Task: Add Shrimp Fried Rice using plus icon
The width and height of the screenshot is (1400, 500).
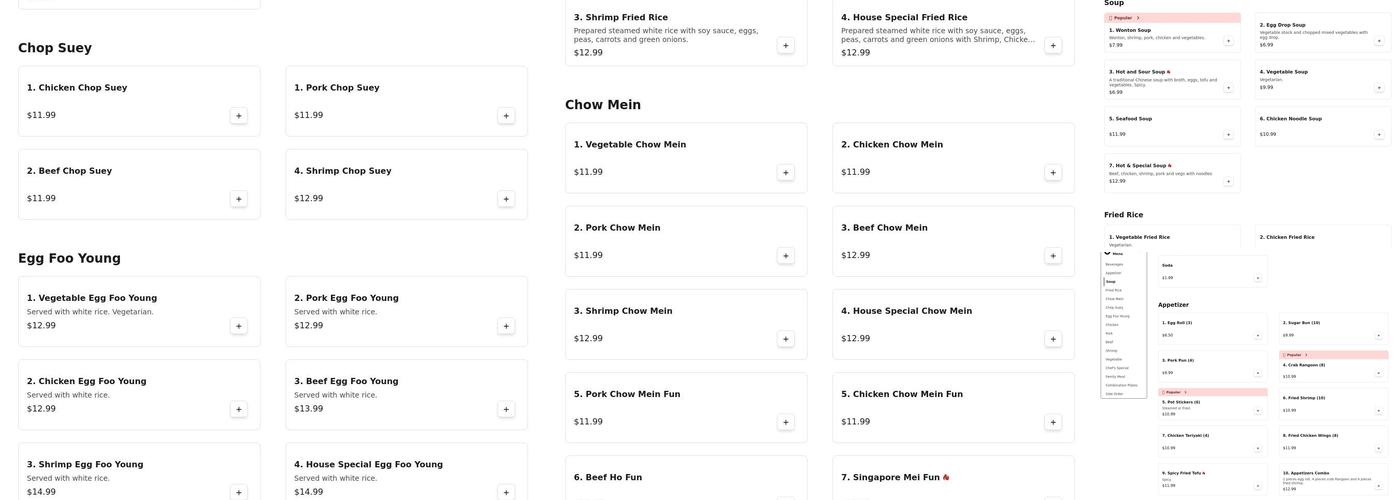Action: click(785, 45)
